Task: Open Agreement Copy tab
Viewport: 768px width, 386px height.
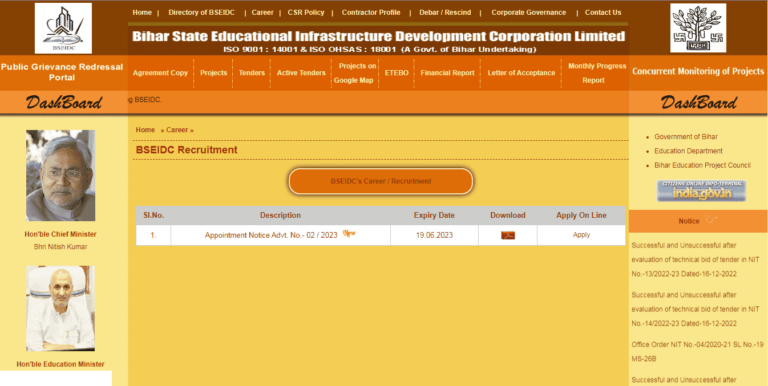Action: coord(160,73)
